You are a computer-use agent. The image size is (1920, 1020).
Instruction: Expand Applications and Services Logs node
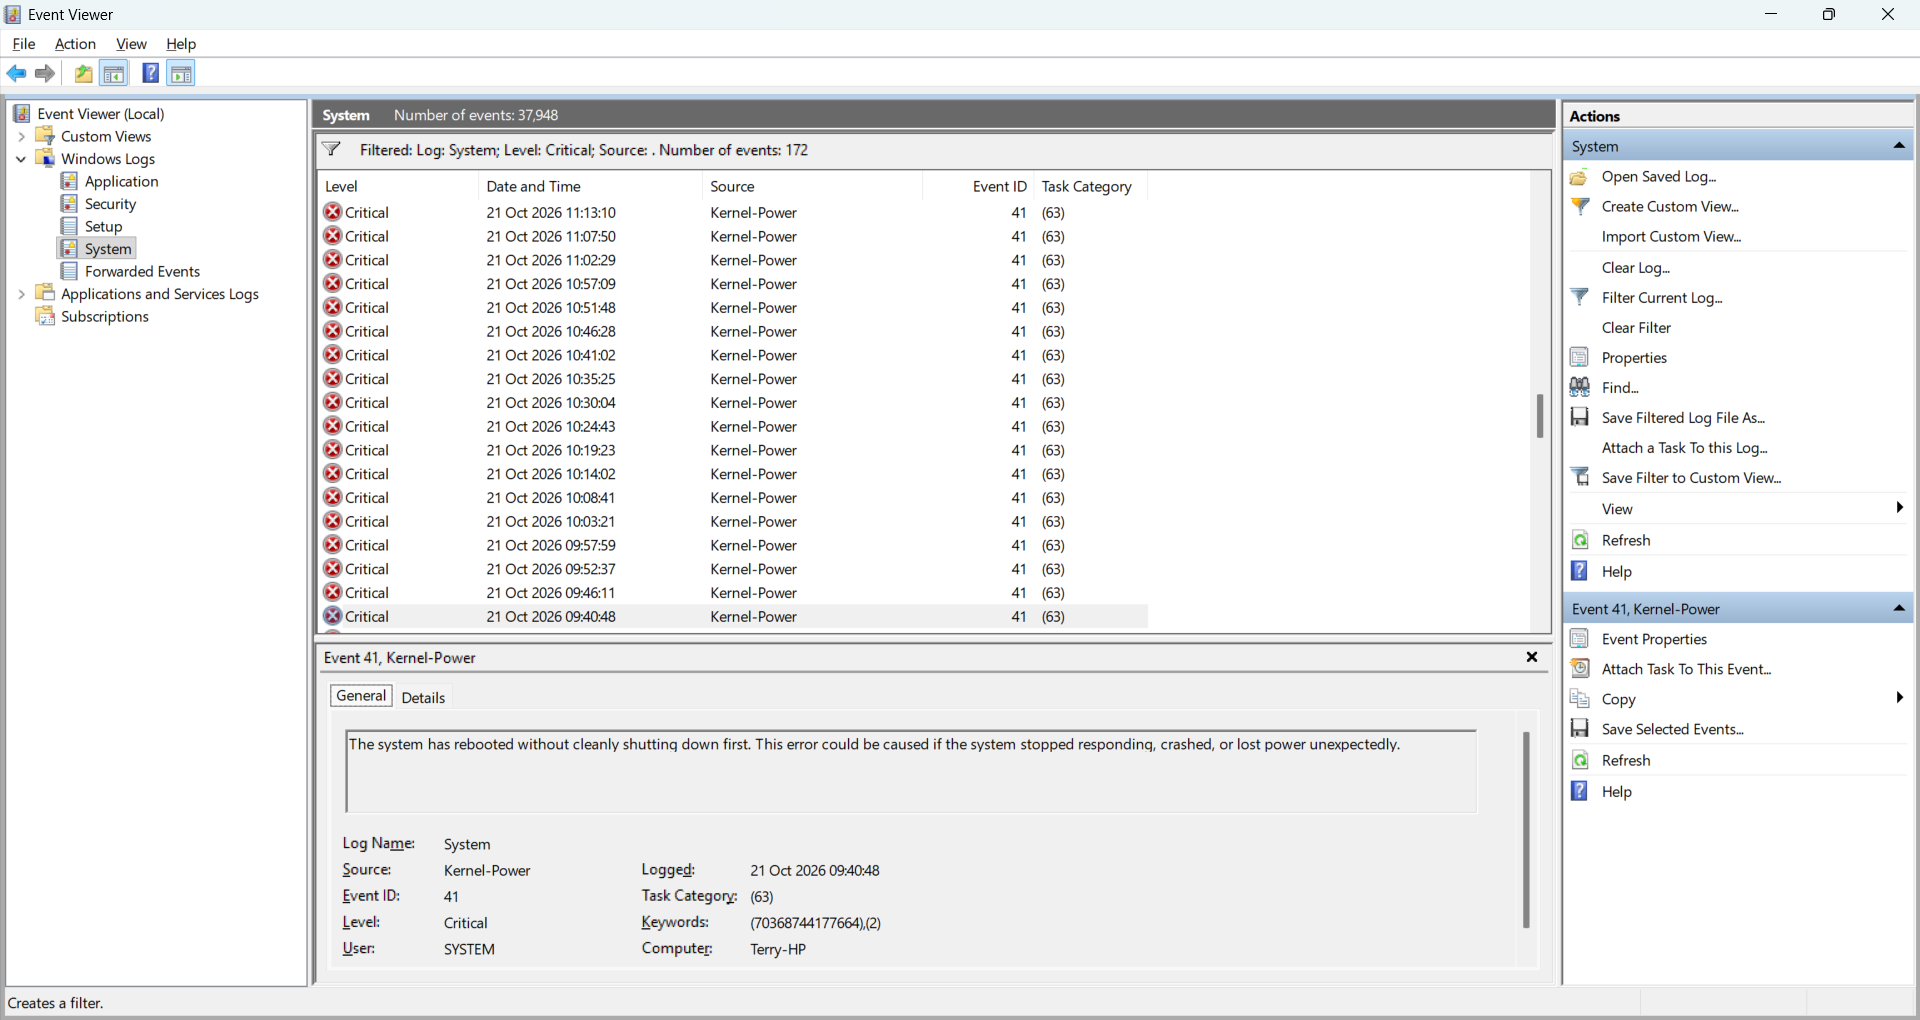[21, 294]
